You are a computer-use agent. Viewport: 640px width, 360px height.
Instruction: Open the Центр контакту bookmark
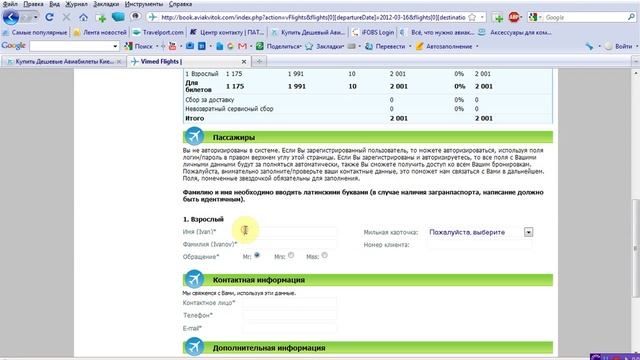(227, 32)
